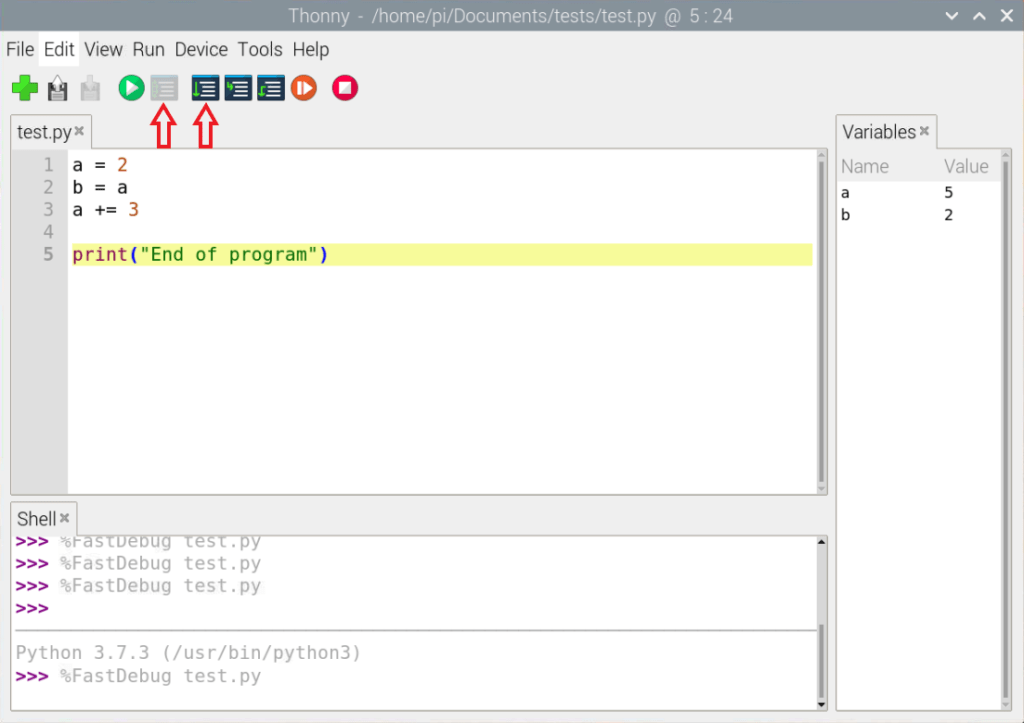The width and height of the screenshot is (1024, 723).
Task: Select variable a row with value 5
Action: pyautogui.click(x=918, y=193)
